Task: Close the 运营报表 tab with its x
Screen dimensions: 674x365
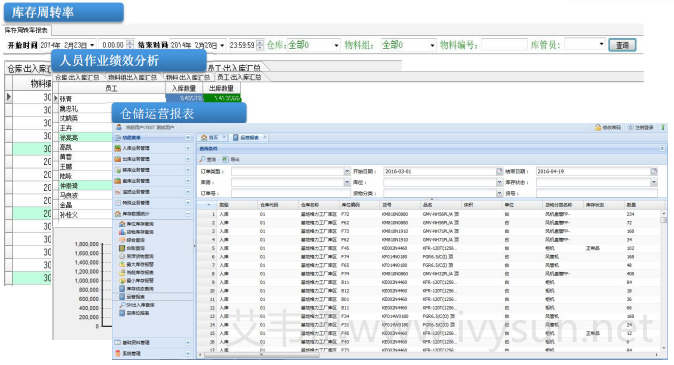Action: pyautogui.click(x=265, y=137)
